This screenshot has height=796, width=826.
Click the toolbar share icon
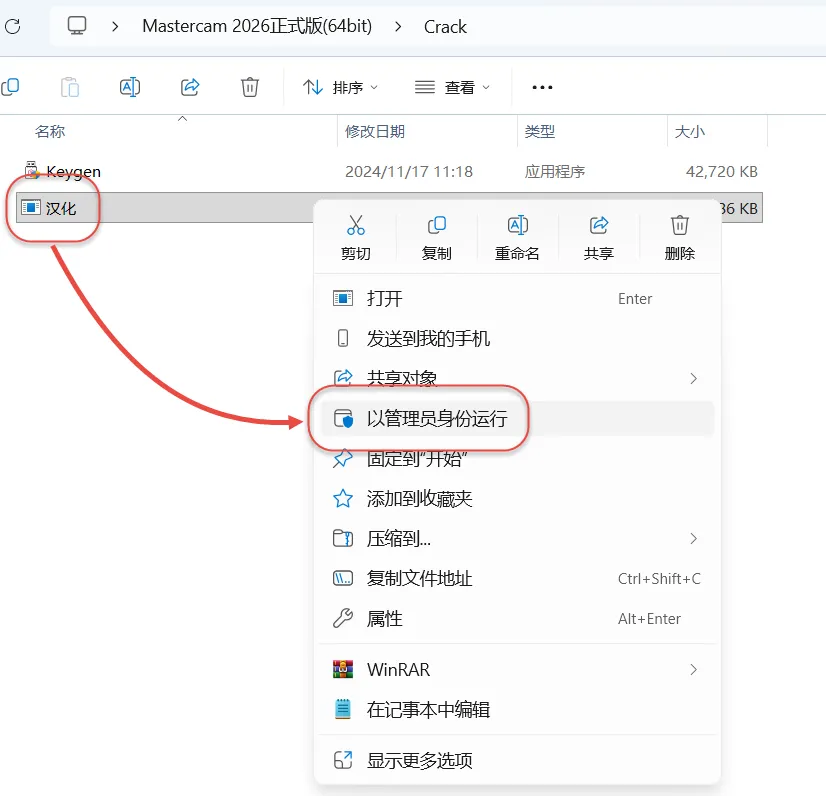[x=190, y=87]
